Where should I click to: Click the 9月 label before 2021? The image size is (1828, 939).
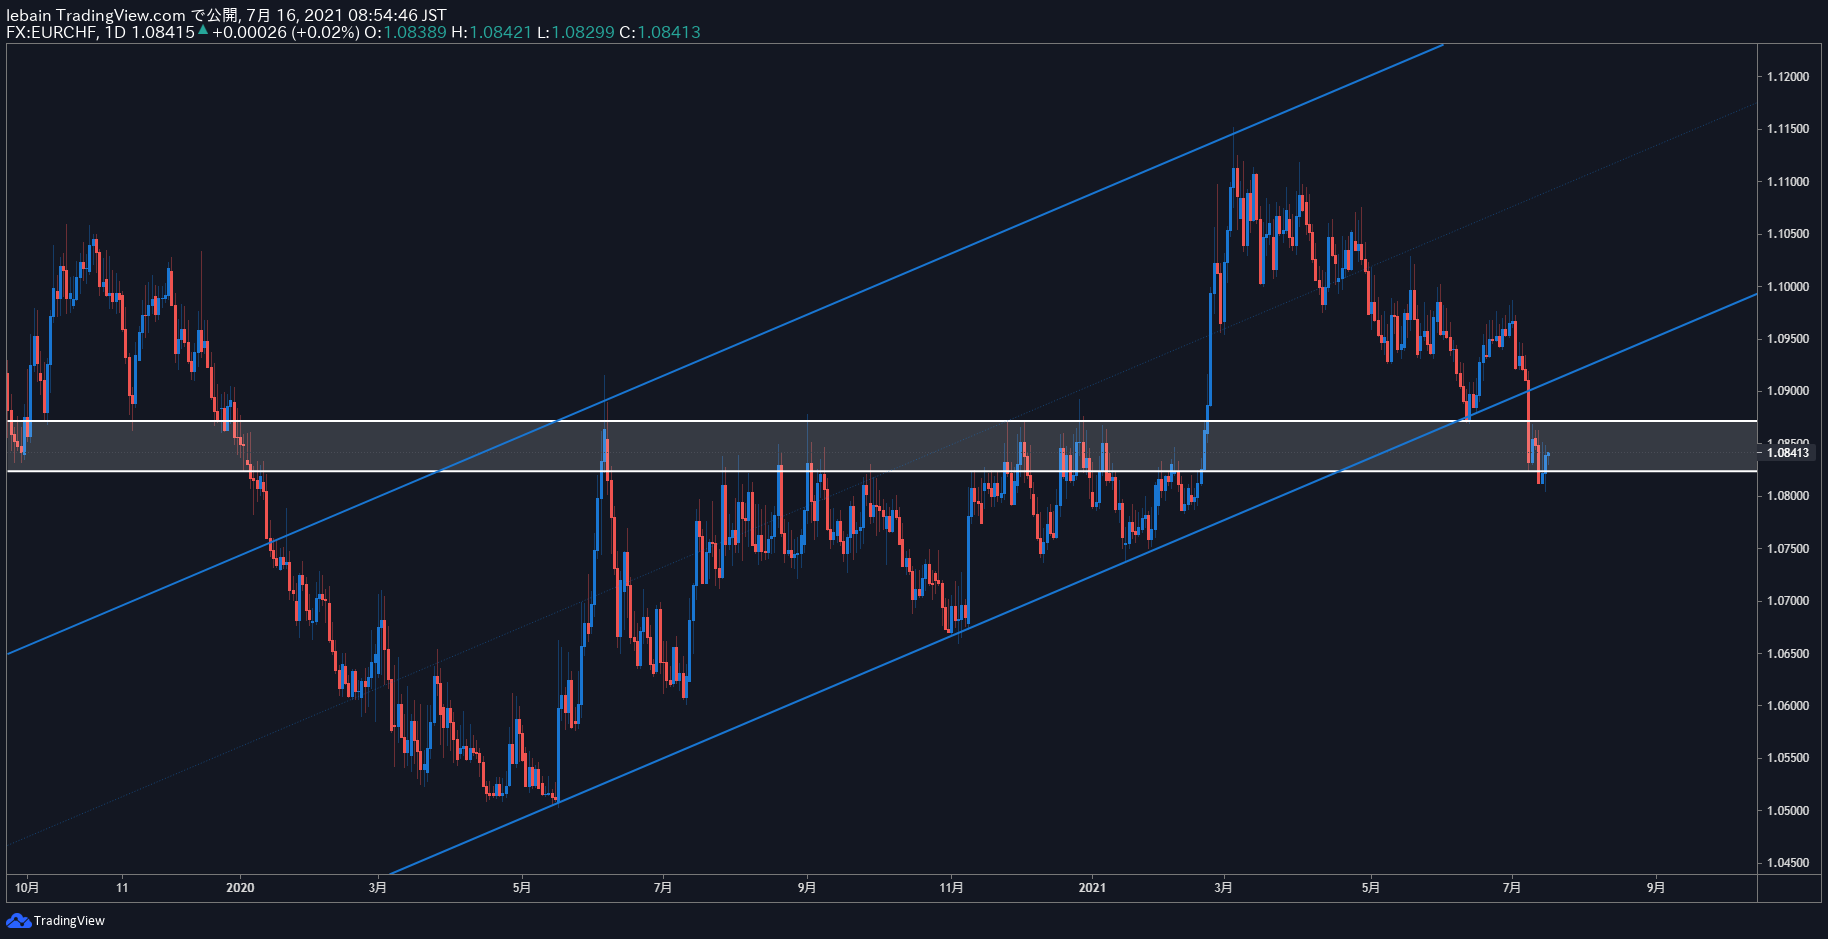(807, 887)
